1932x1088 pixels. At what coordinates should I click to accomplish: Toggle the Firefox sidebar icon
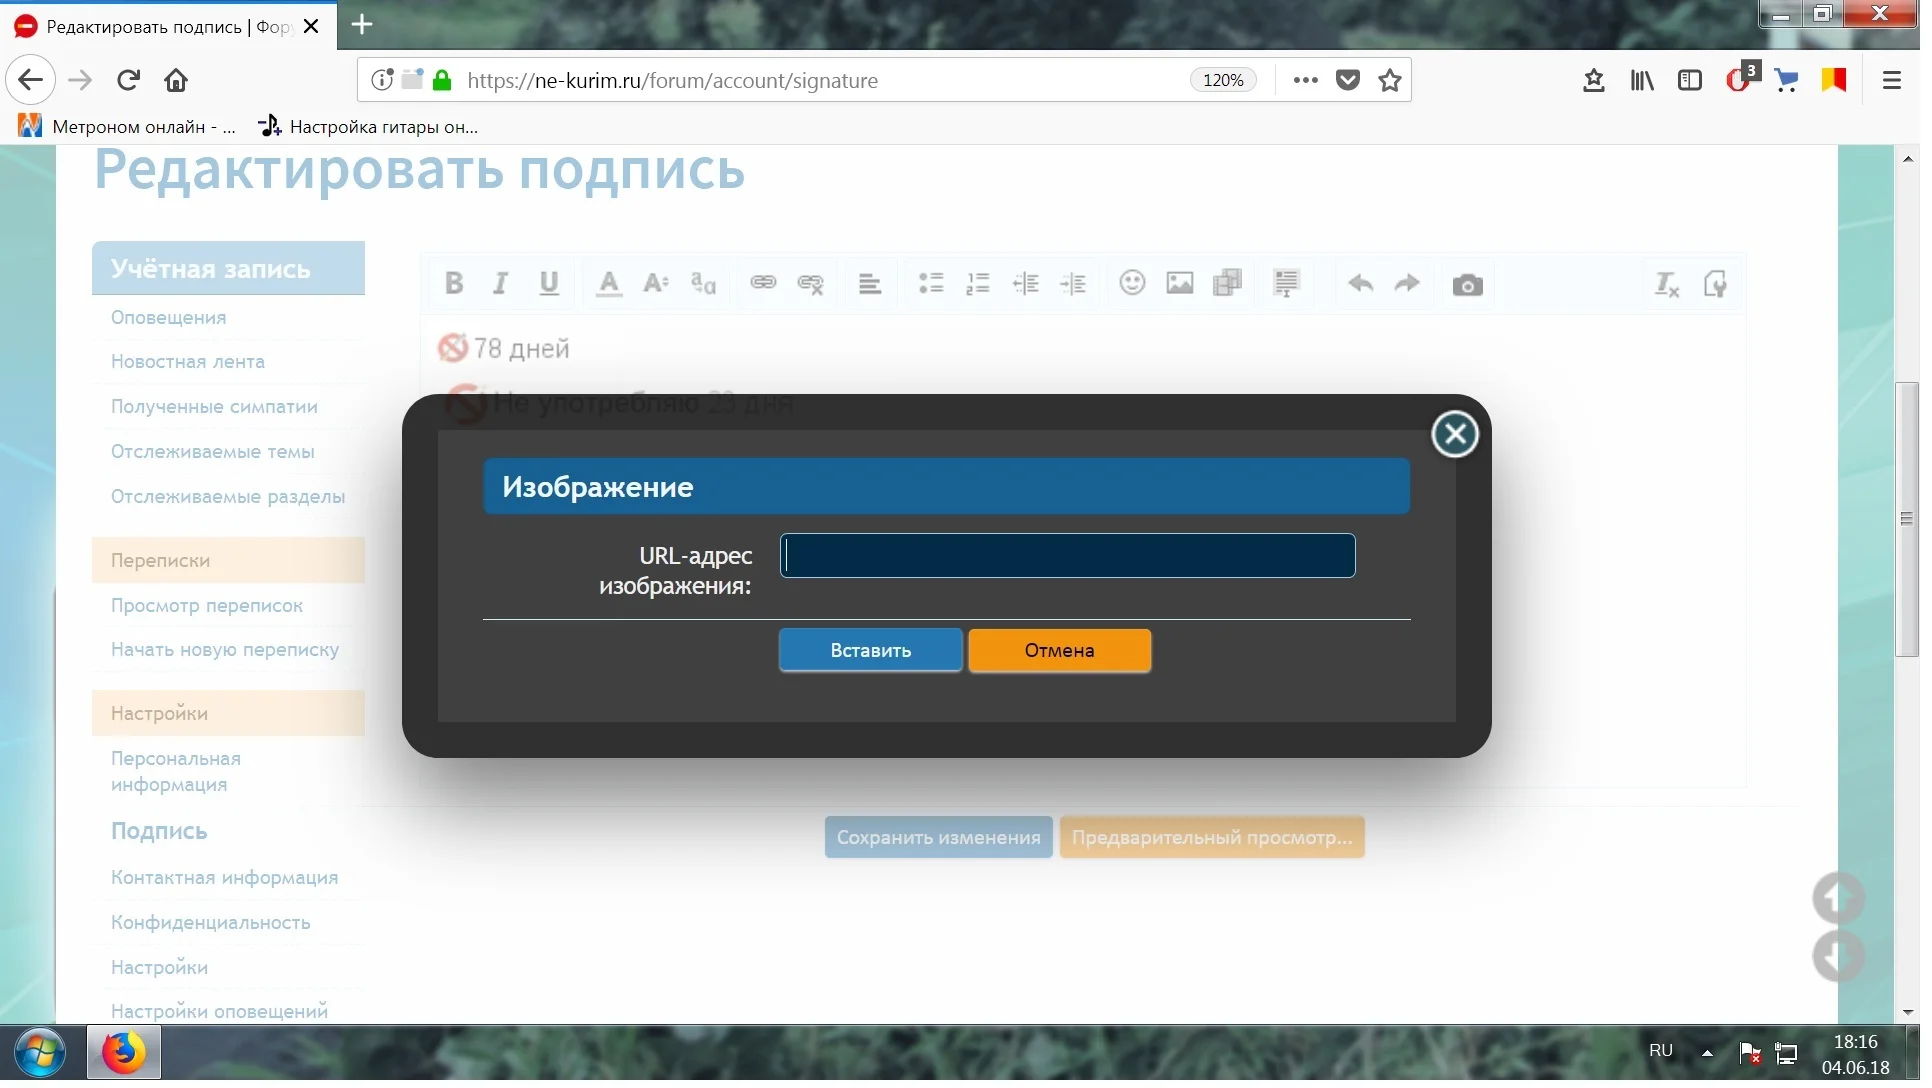click(1689, 80)
